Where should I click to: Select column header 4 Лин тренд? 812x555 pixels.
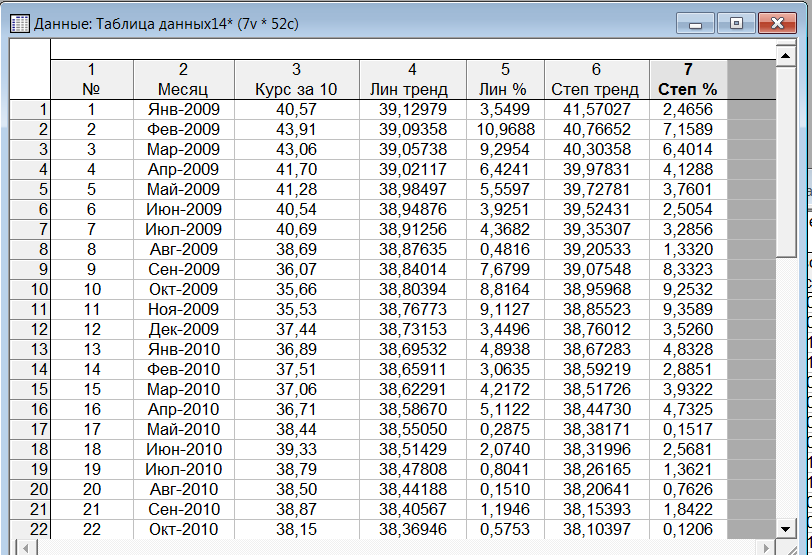pos(413,79)
